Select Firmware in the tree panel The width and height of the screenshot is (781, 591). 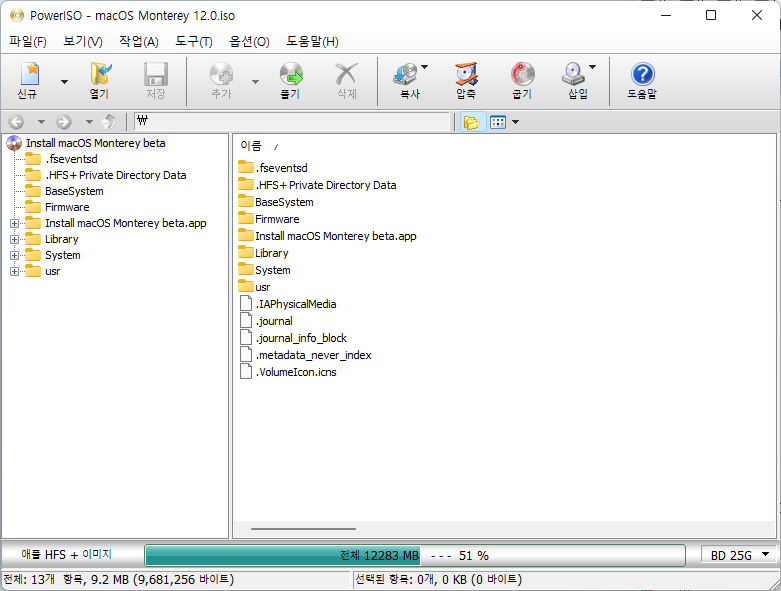coord(67,207)
